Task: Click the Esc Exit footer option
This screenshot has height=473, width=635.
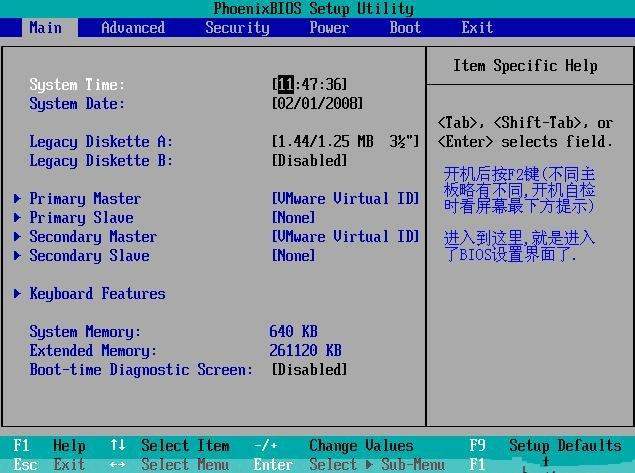Action: pos(50,465)
